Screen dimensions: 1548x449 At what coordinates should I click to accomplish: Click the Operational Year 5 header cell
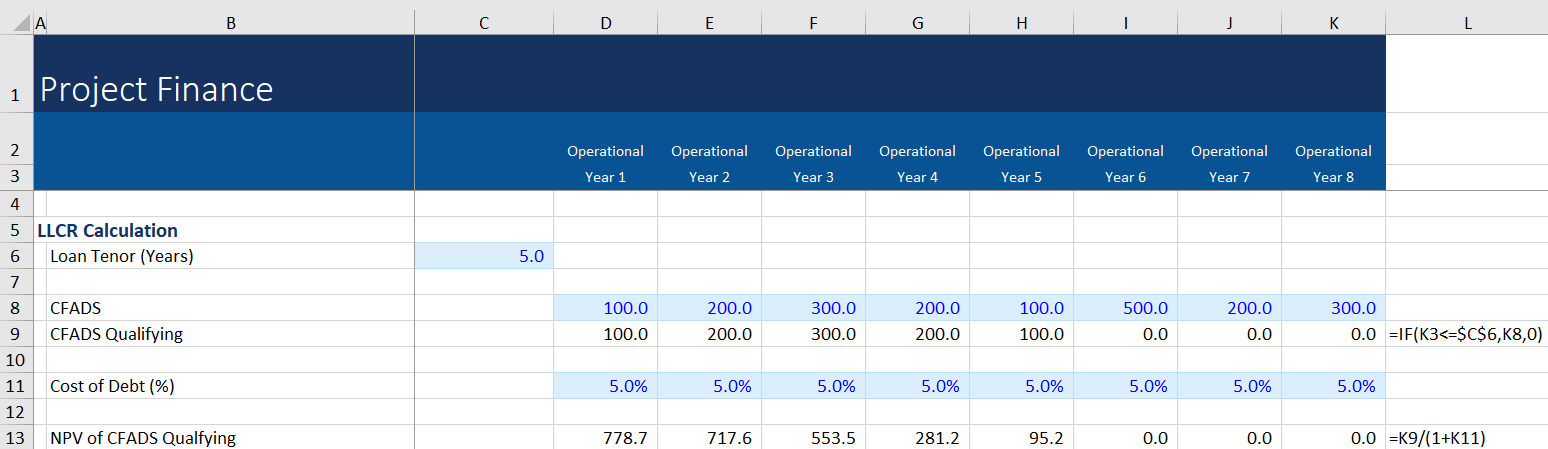coord(1021,164)
